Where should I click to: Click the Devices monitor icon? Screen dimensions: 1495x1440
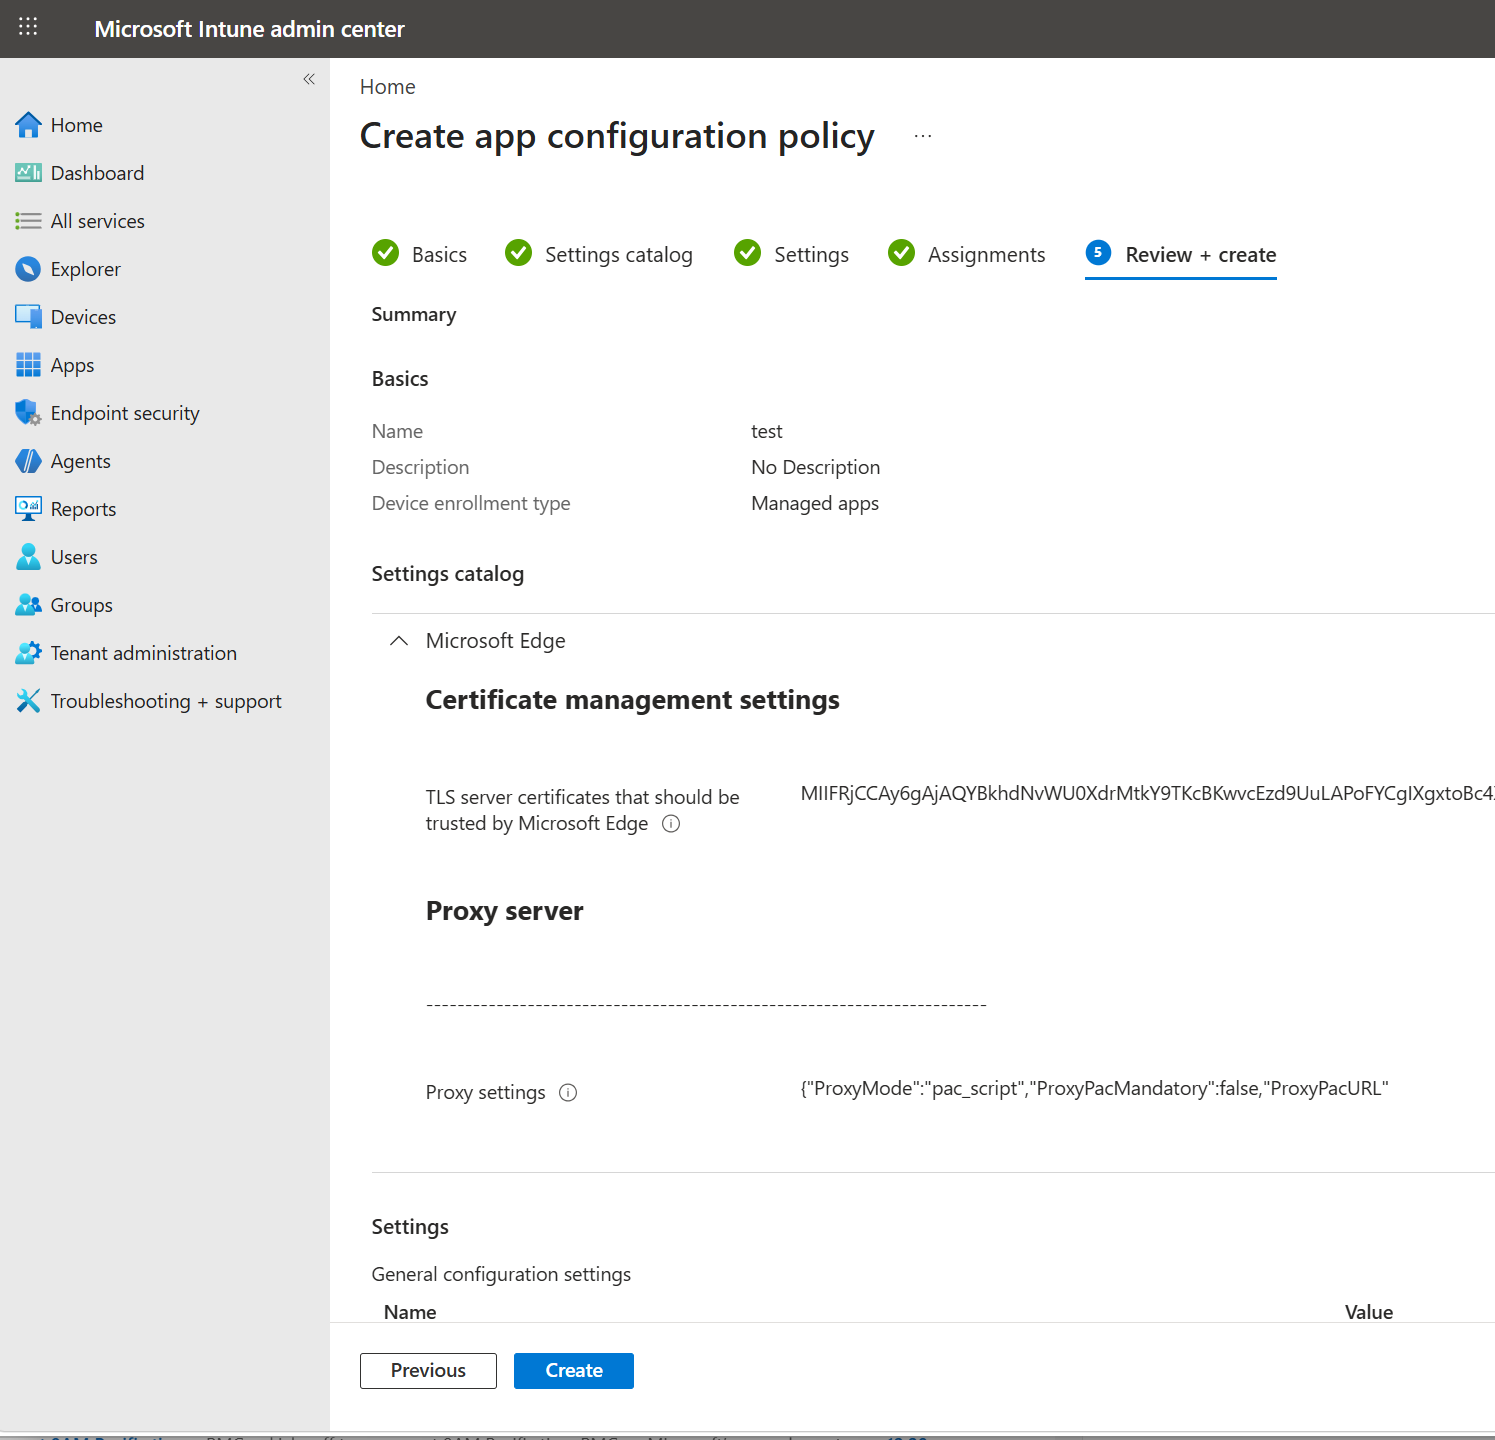tap(28, 317)
